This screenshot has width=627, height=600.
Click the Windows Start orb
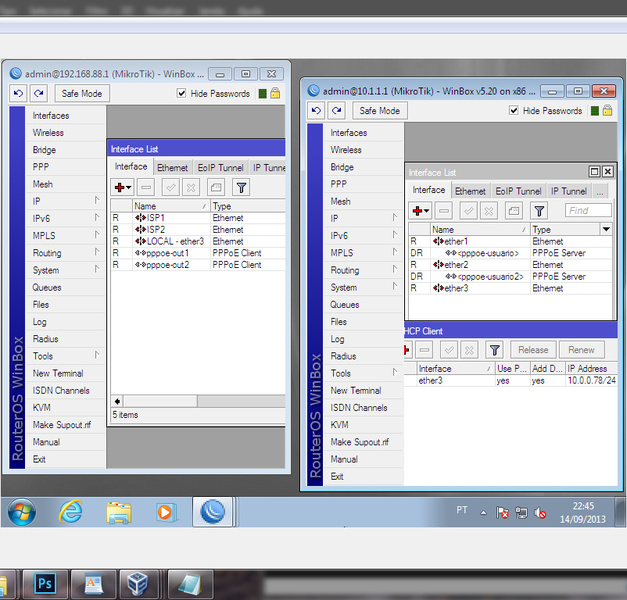(22, 512)
